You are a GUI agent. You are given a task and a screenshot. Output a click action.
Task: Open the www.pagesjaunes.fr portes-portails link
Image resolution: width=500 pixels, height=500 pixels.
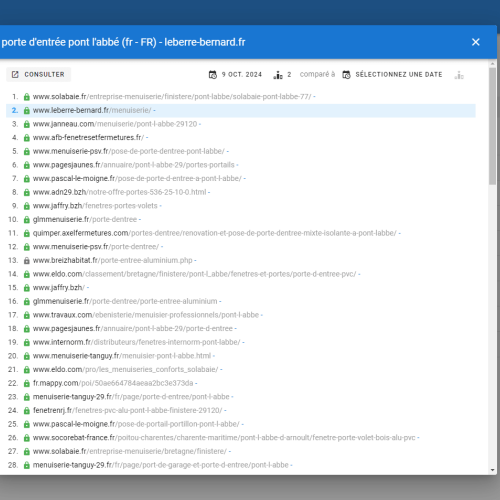(x=133, y=165)
